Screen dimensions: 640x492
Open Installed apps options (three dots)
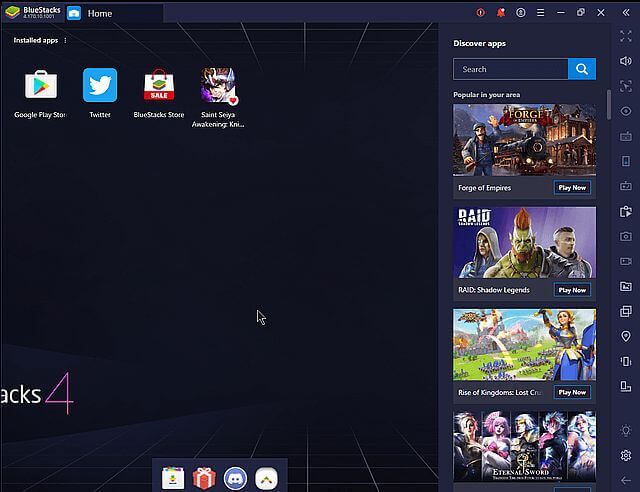(65, 40)
